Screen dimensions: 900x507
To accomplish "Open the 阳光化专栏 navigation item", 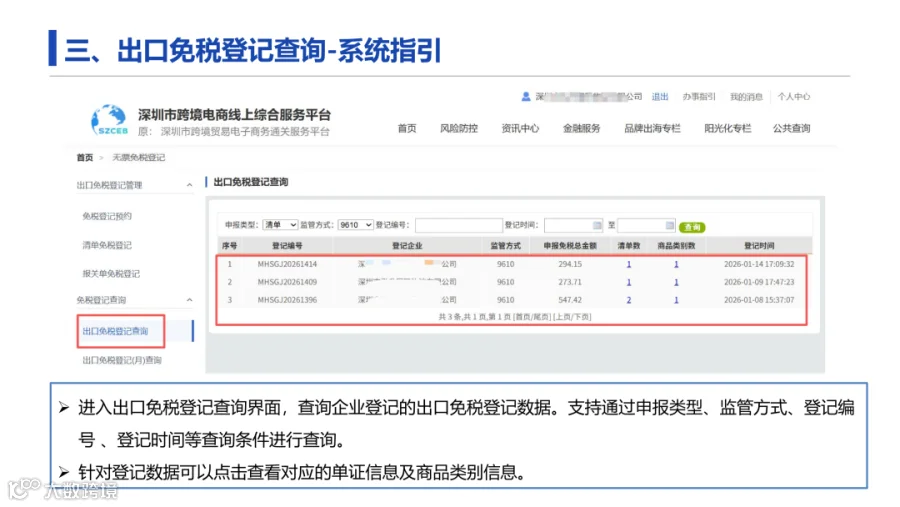I will click(x=727, y=128).
